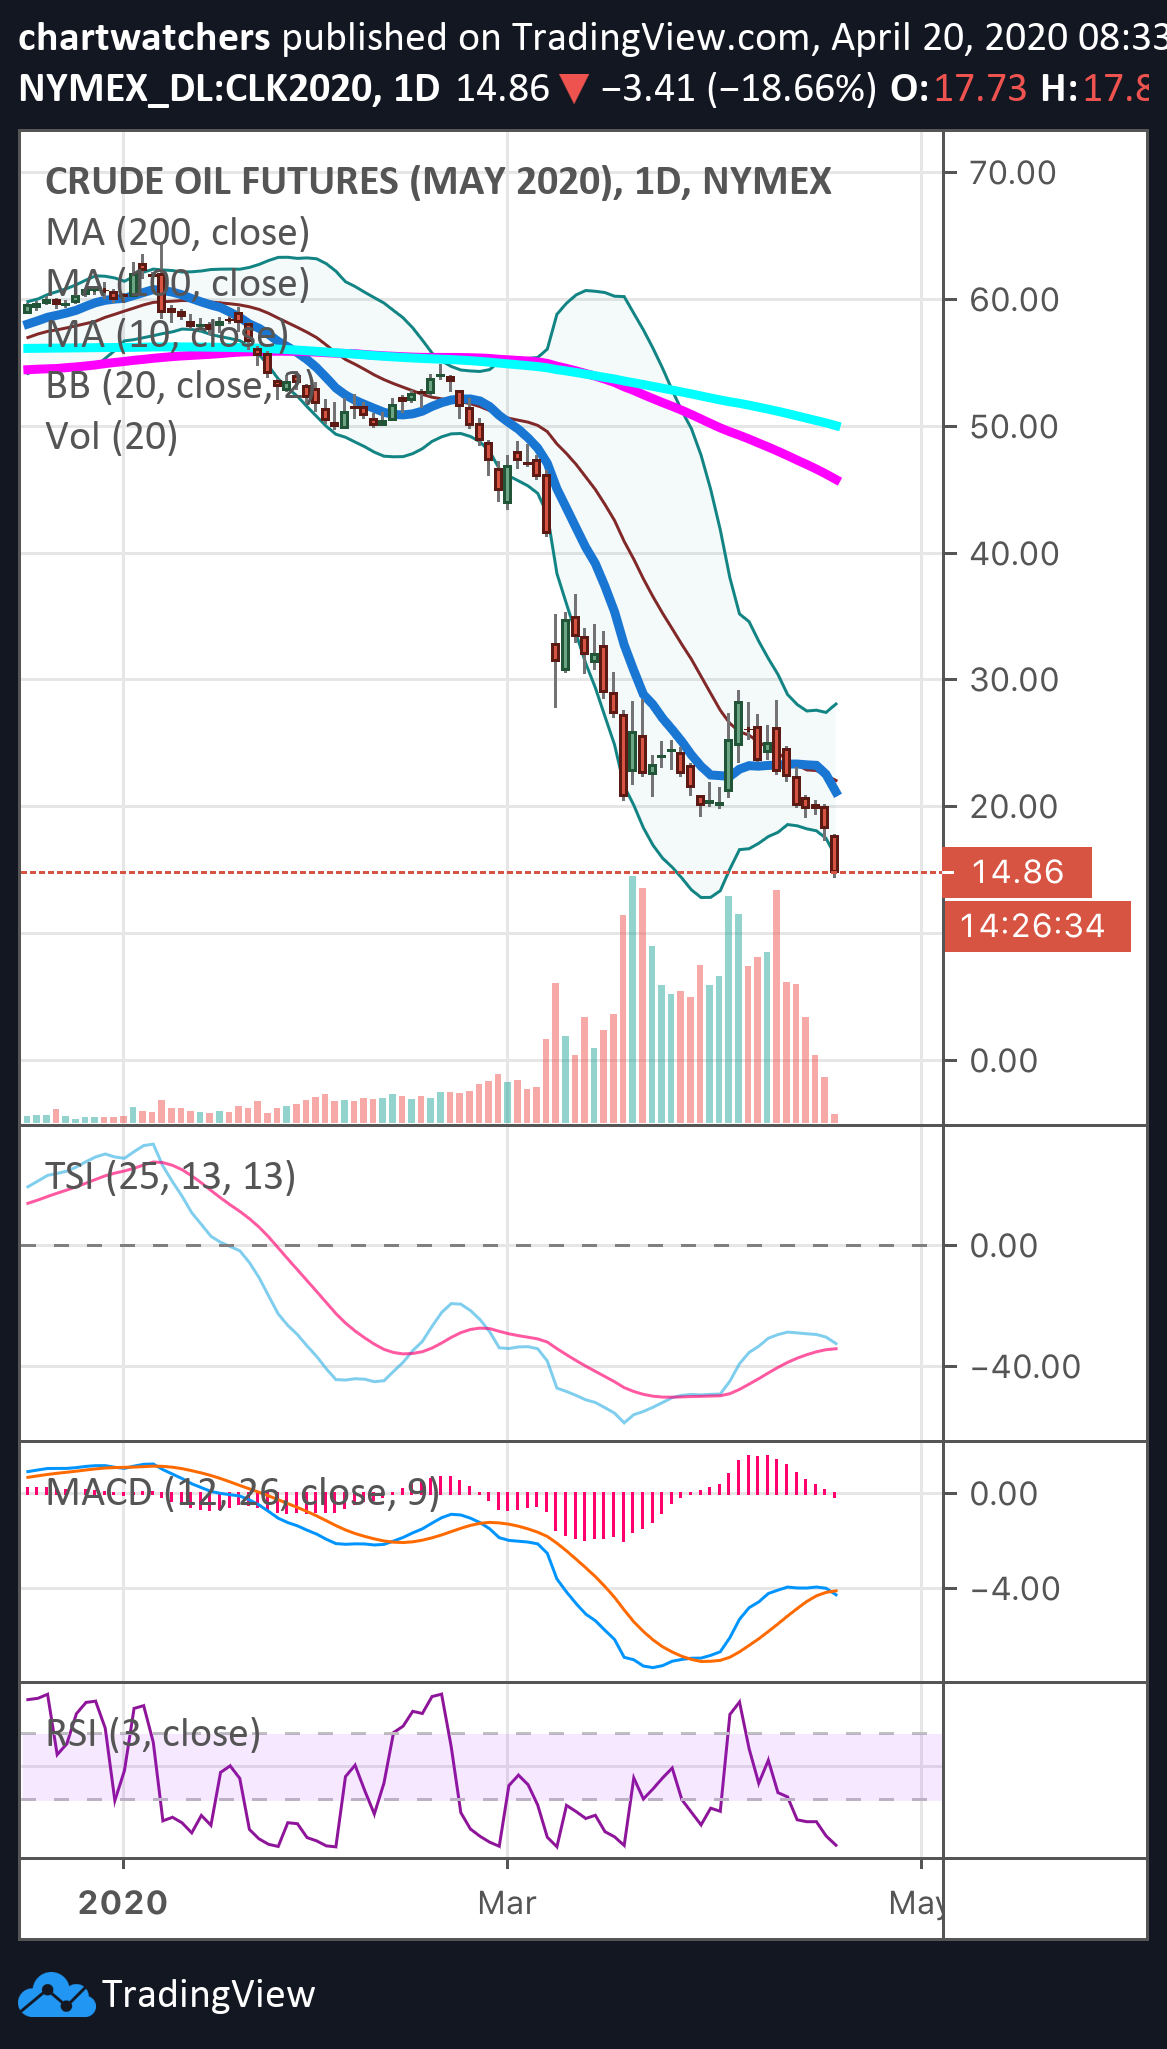Viewport: 1167px width, 2049px height.
Task: Click the 50.00 price axis label
Action: [x=1014, y=426]
